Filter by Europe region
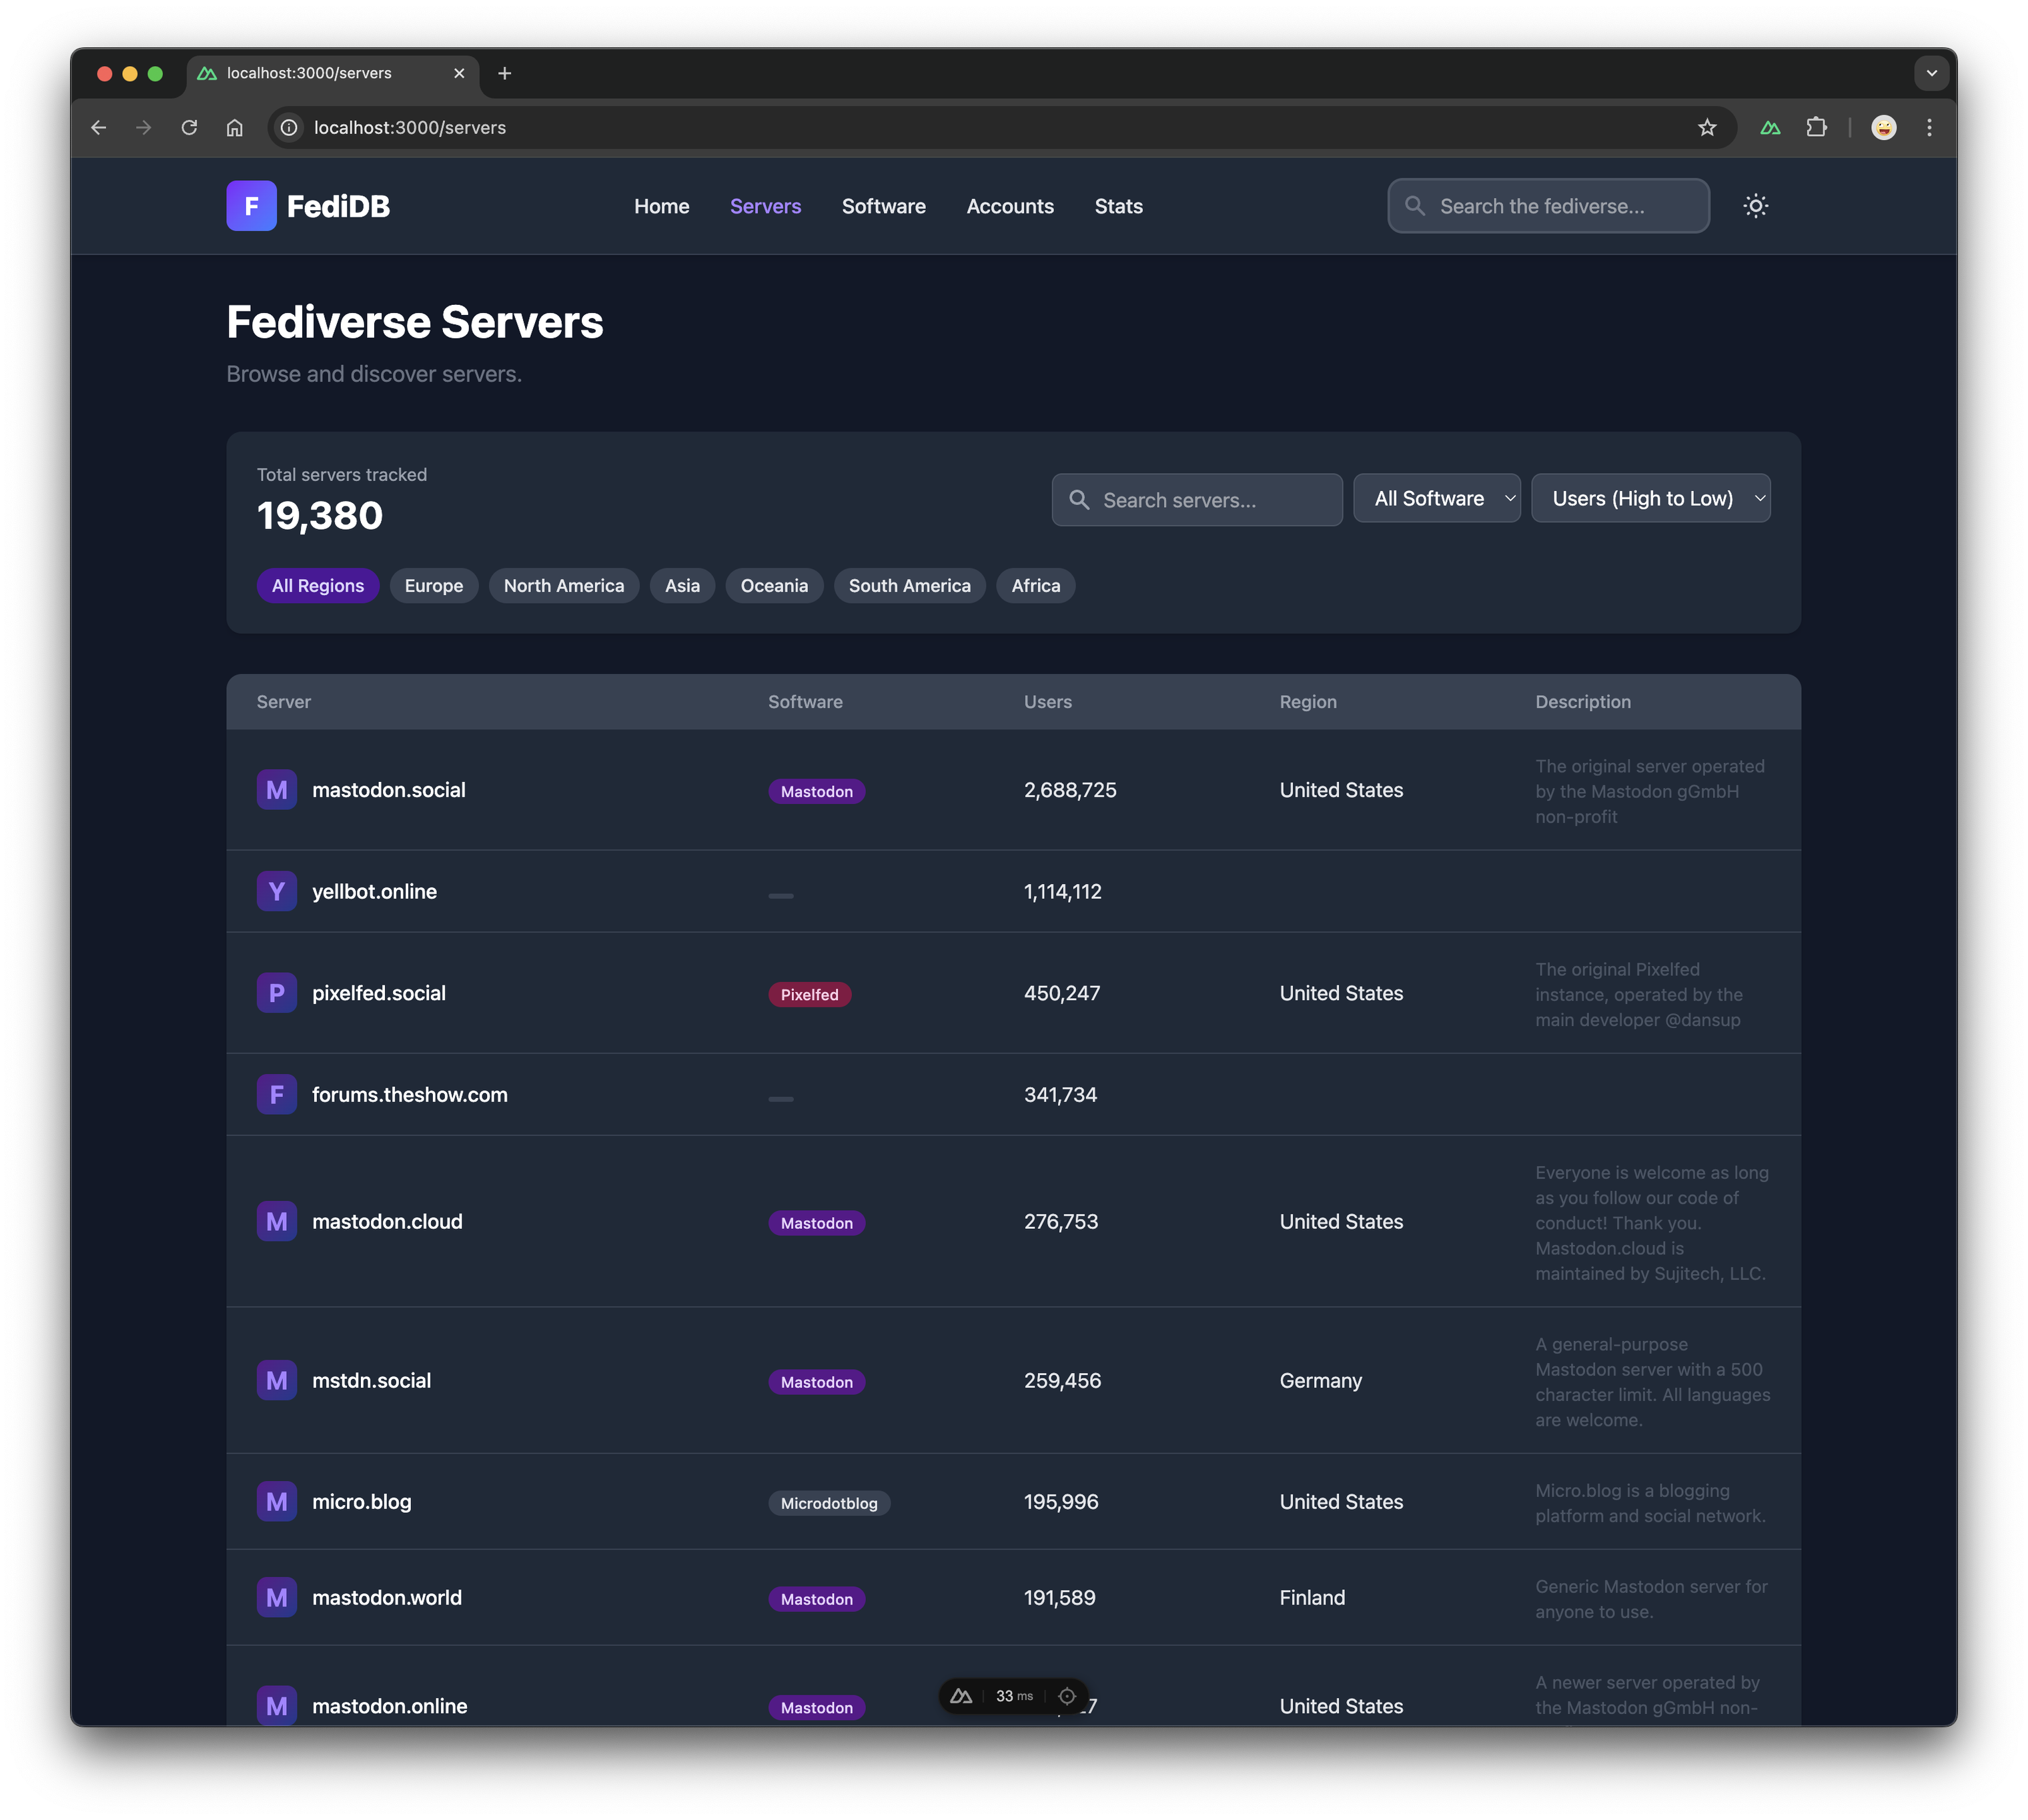This screenshot has width=2028, height=1820. [x=434, y=586]
